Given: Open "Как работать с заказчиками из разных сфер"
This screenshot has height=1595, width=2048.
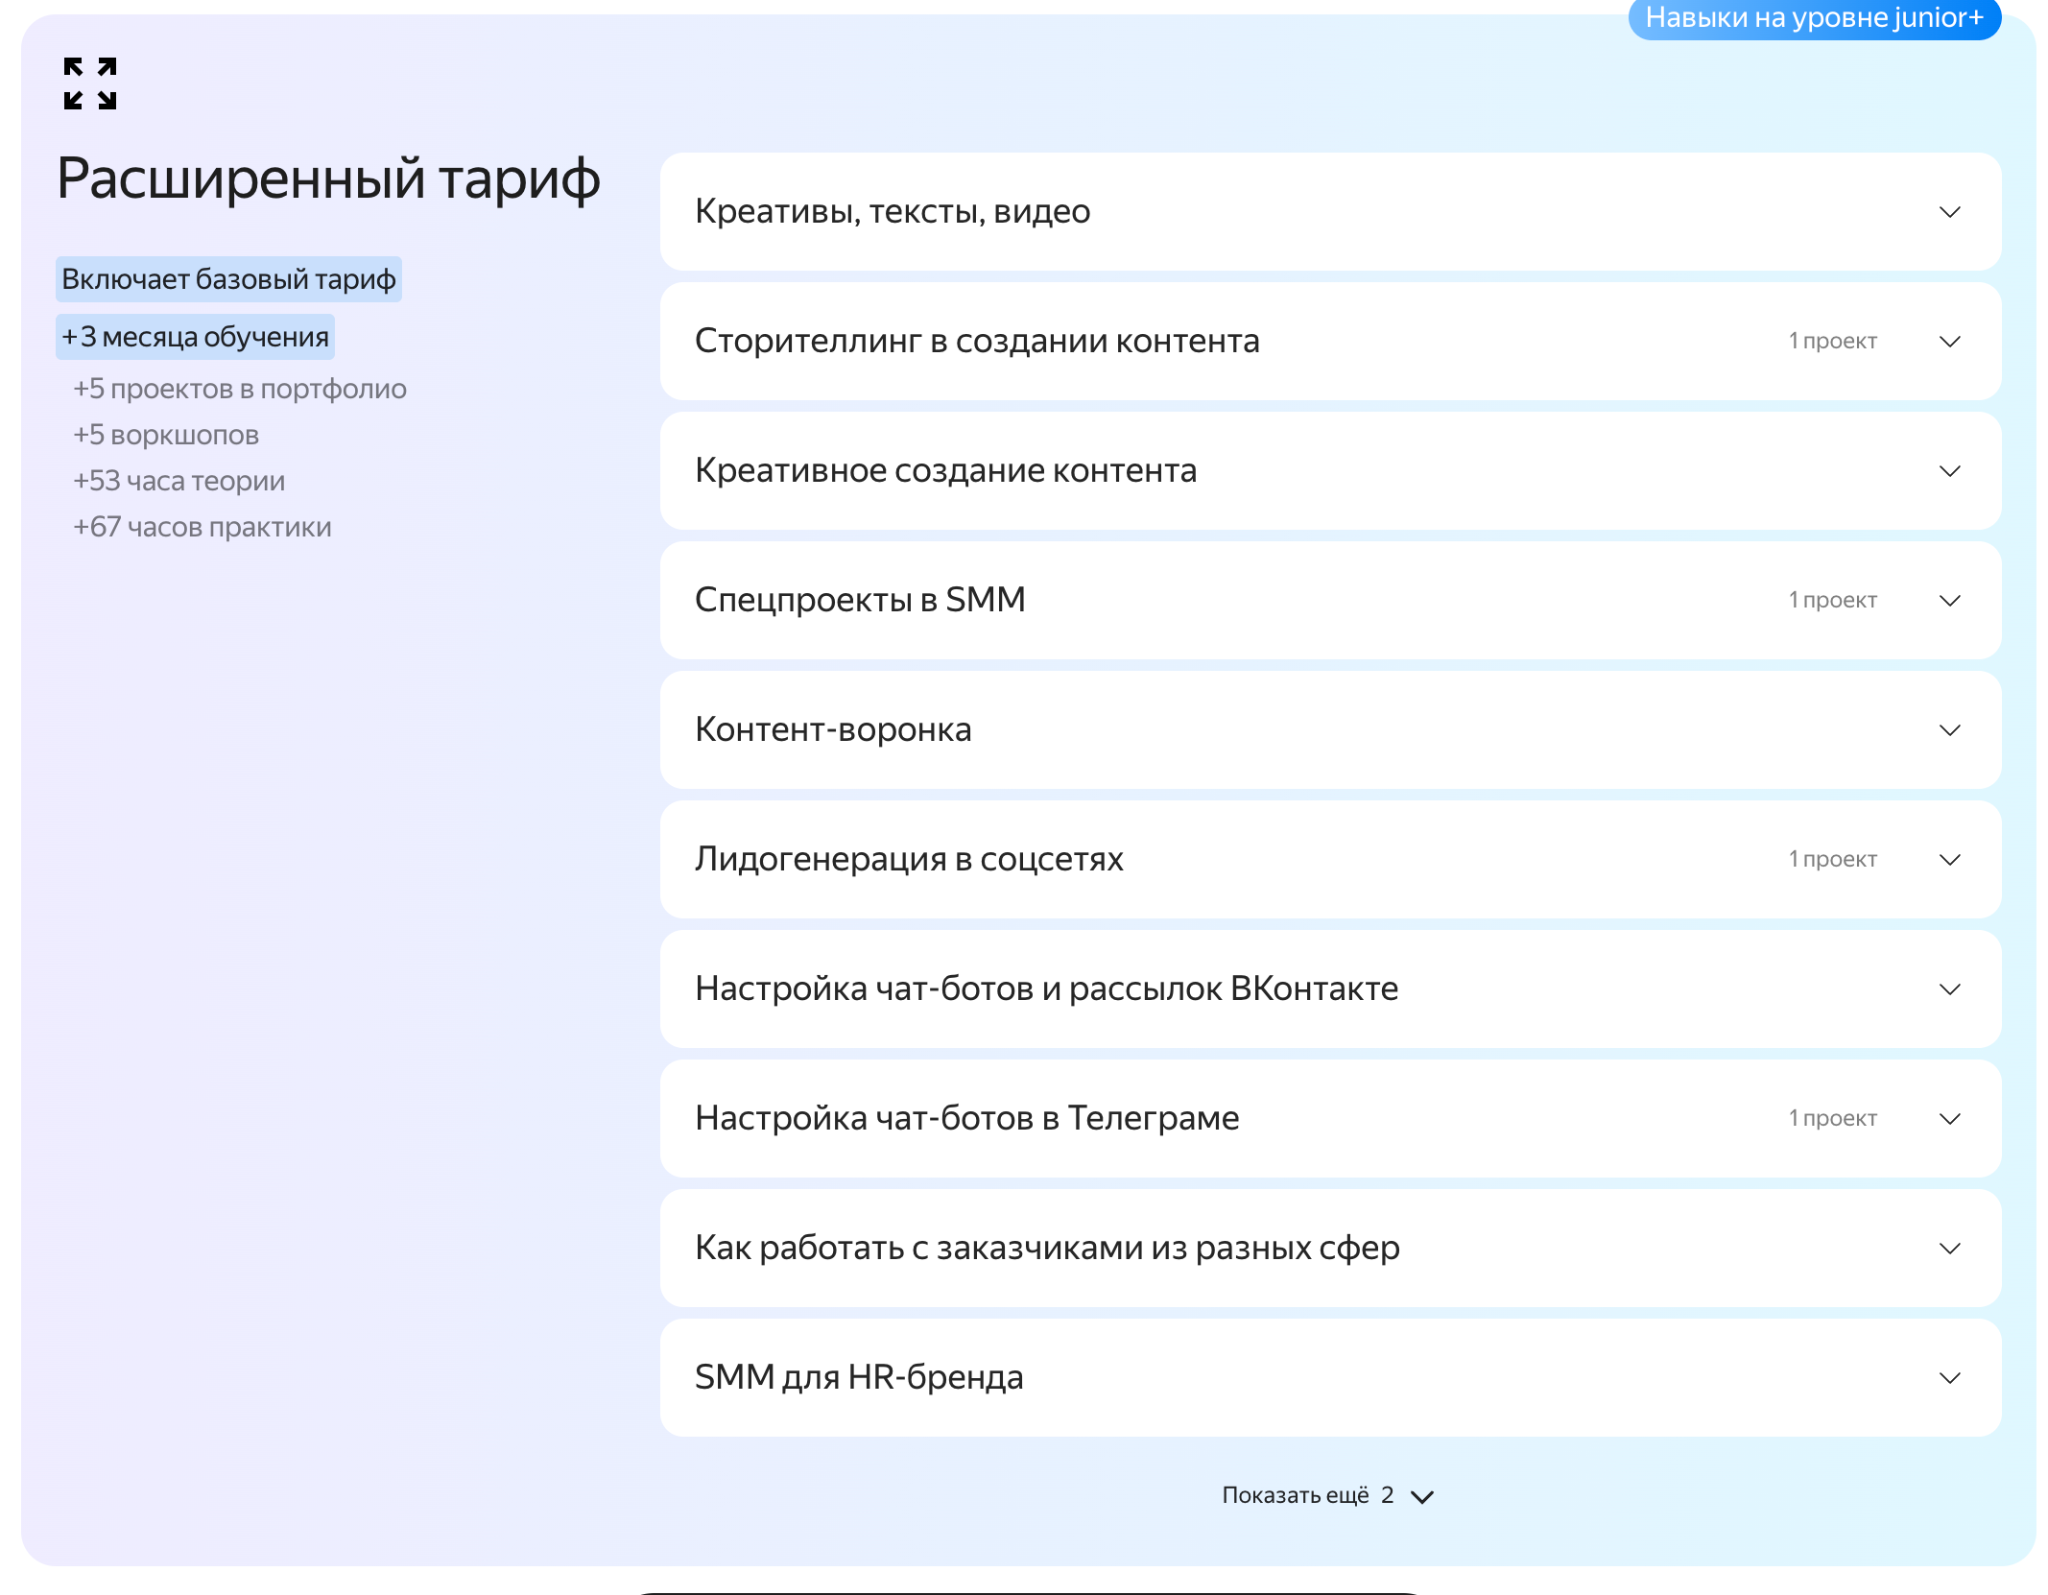Looking at the screenshot, I should pyautogui.click(x=1330, y=1248).
